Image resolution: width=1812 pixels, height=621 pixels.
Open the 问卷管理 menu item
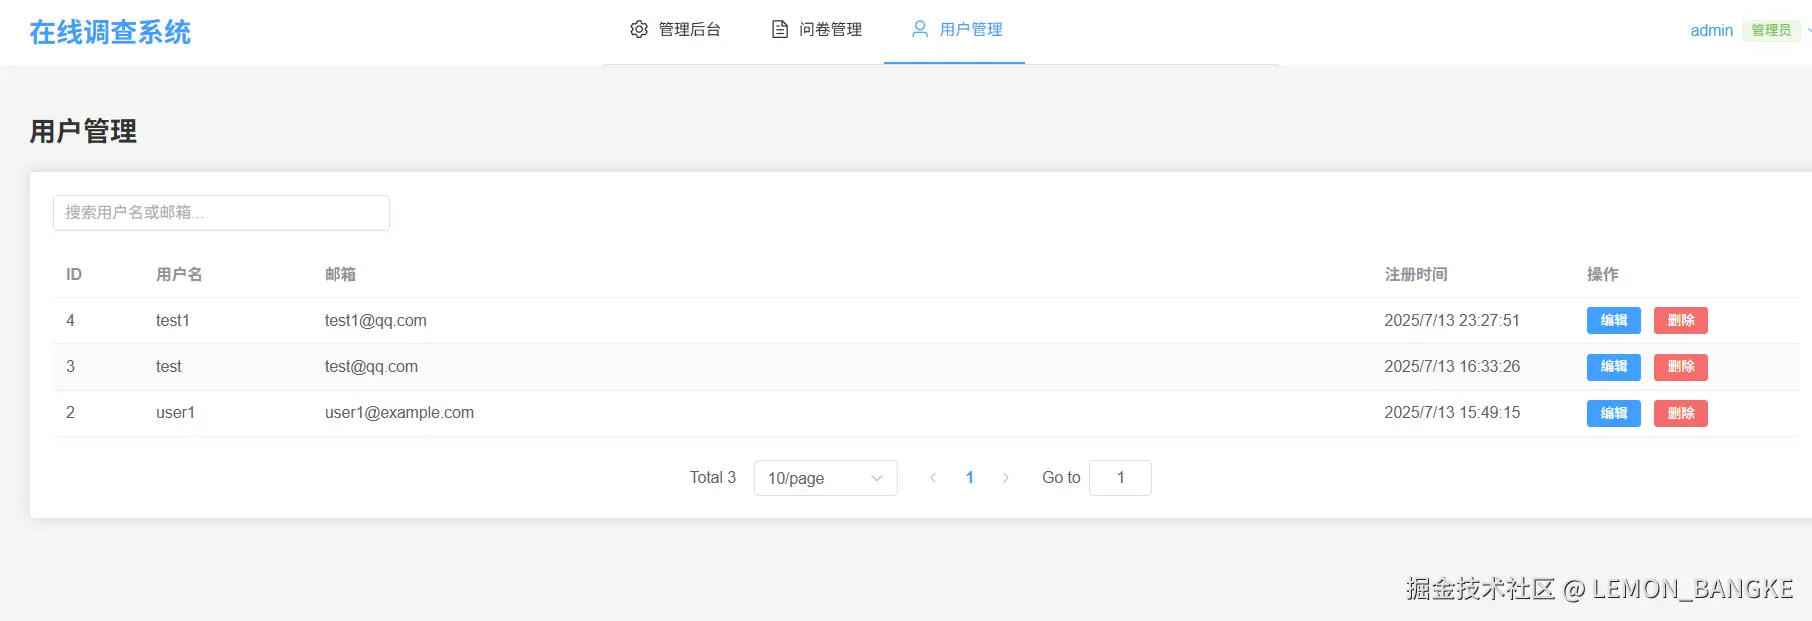coord(816,30)
